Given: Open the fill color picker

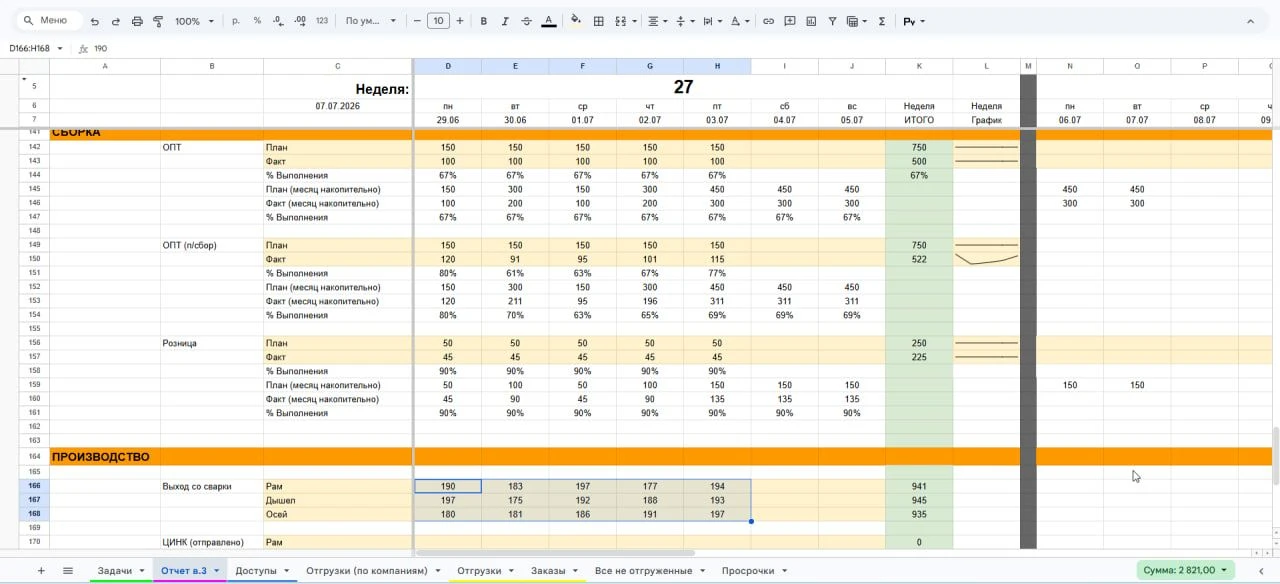Looking at the screenshot, I should coord(576,21).
